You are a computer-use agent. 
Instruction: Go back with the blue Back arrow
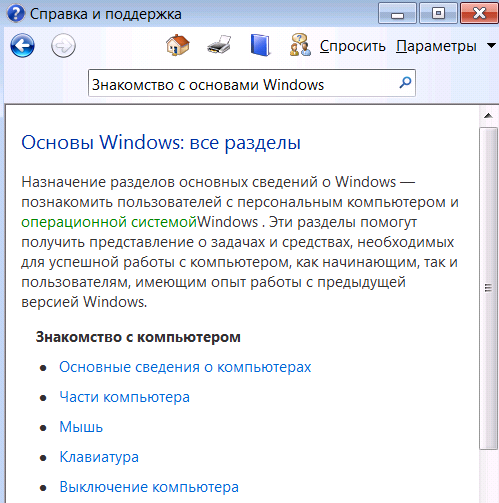coord(22,45)
